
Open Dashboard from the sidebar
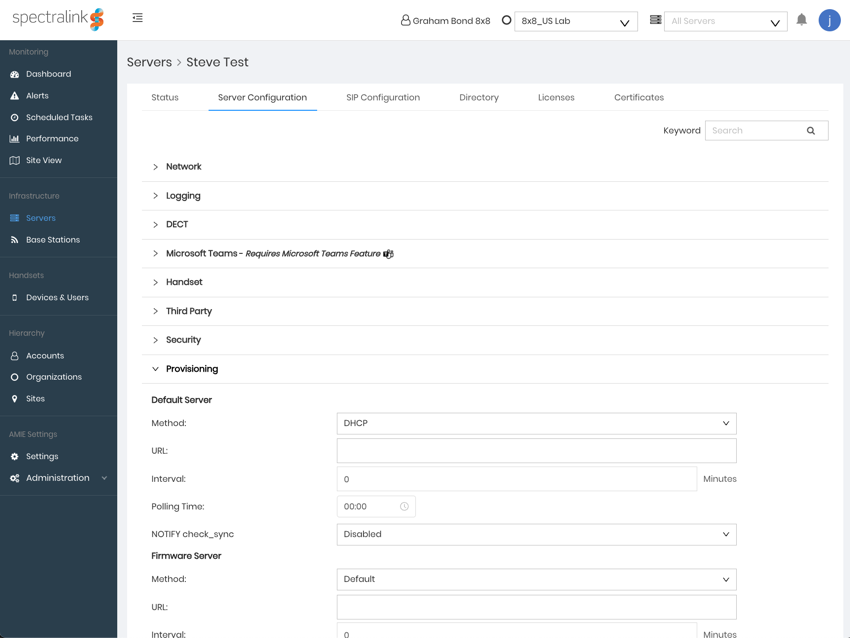pyautogui.click(x=48, y=74)
